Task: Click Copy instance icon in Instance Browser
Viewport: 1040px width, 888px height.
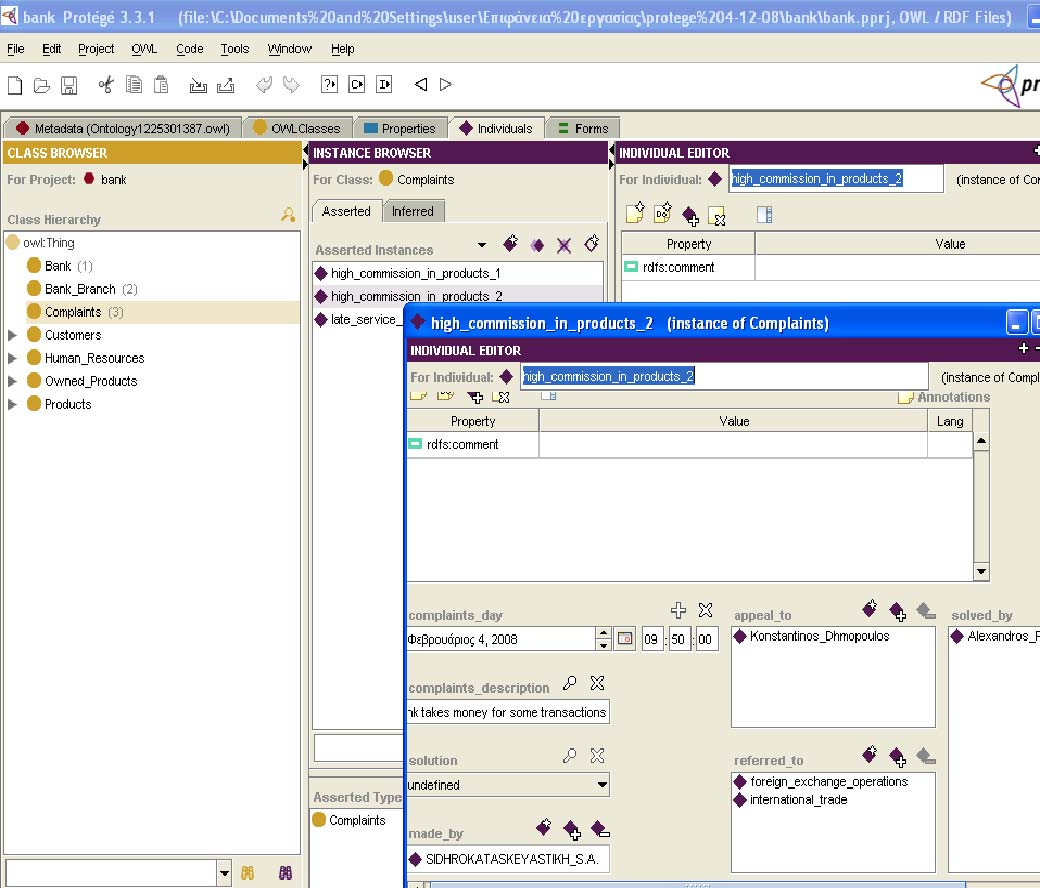Action: (537, 245)
